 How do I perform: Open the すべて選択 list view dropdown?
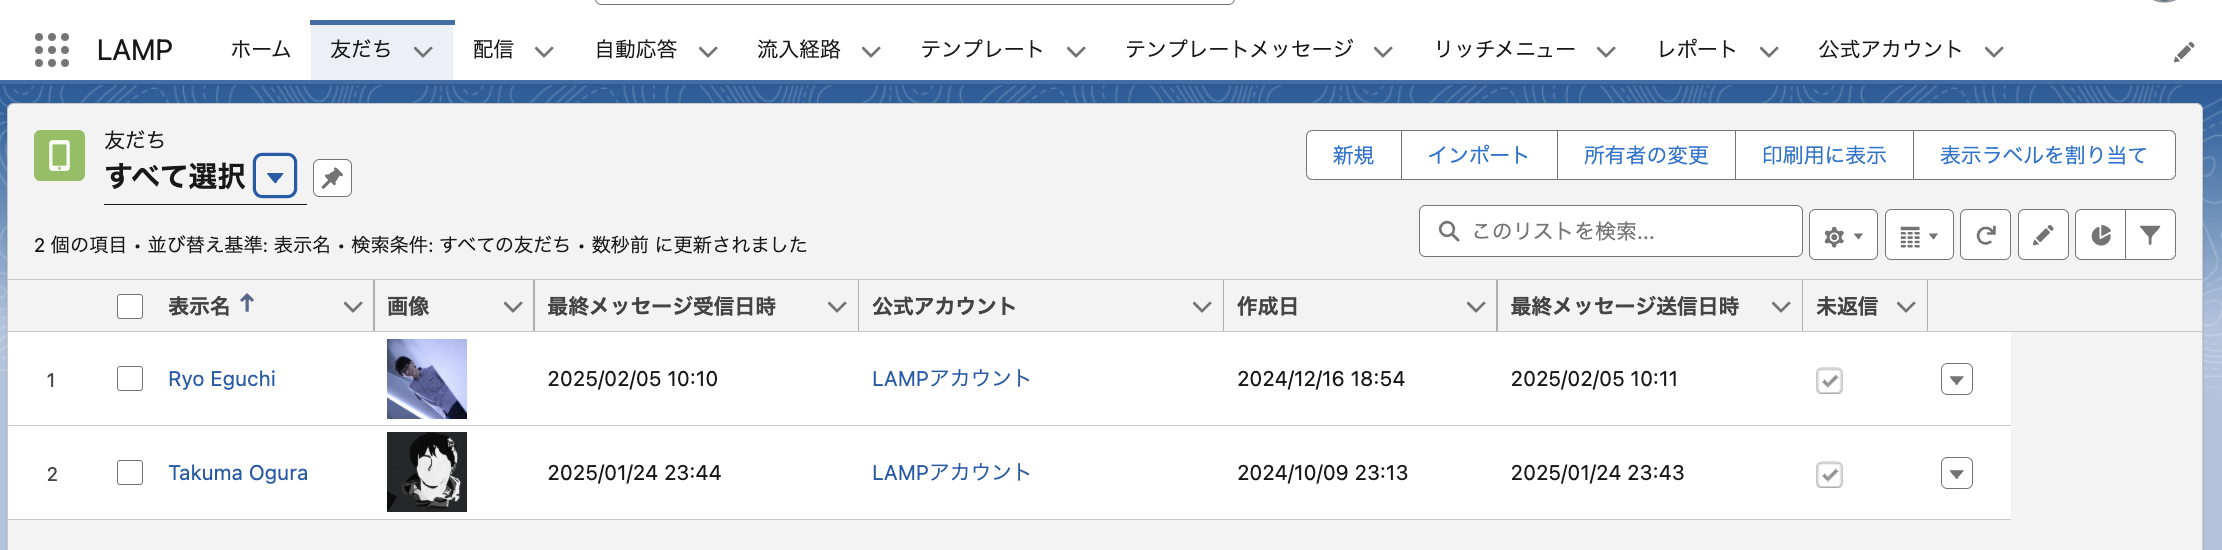tap(275, 178)
